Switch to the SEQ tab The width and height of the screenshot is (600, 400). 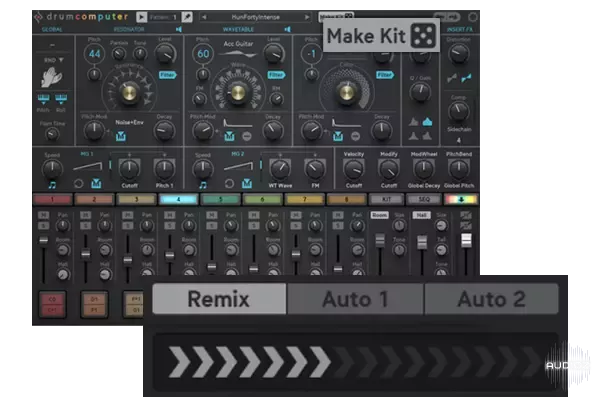[x=424, y=199]
